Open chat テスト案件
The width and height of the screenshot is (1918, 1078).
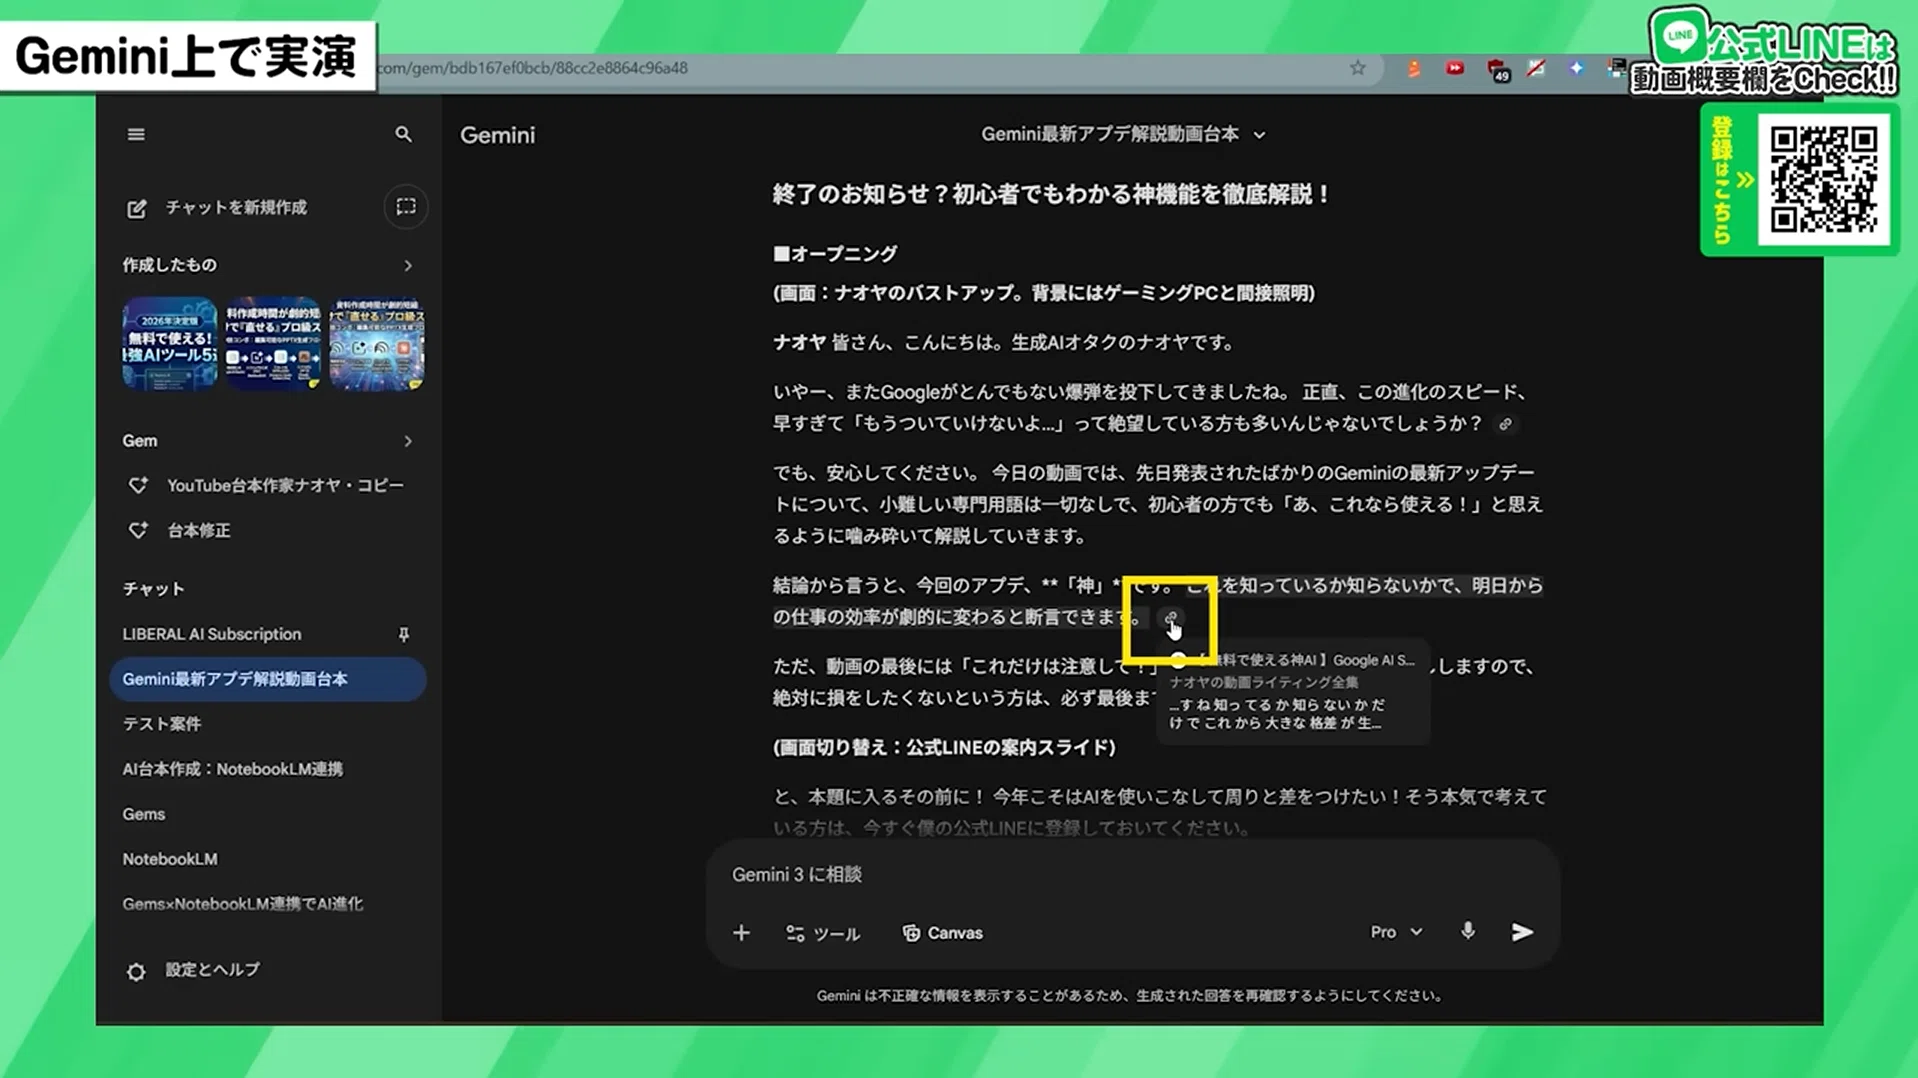162,724
